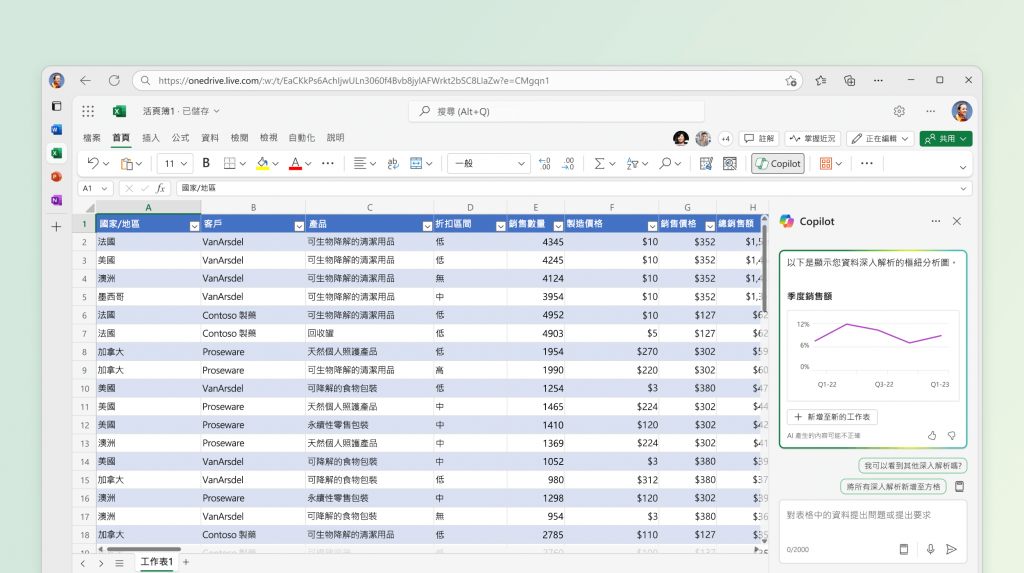
Task: Close the Copilot pane
Action: pyautogui.click(x=957, y=221)
